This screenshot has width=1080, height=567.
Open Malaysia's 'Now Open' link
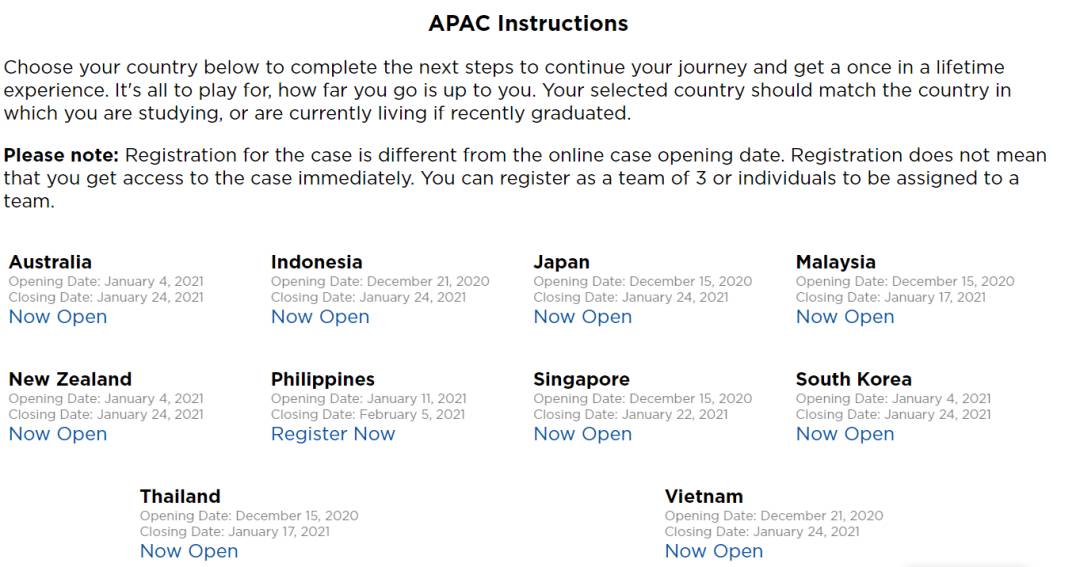tap(845, 317)
